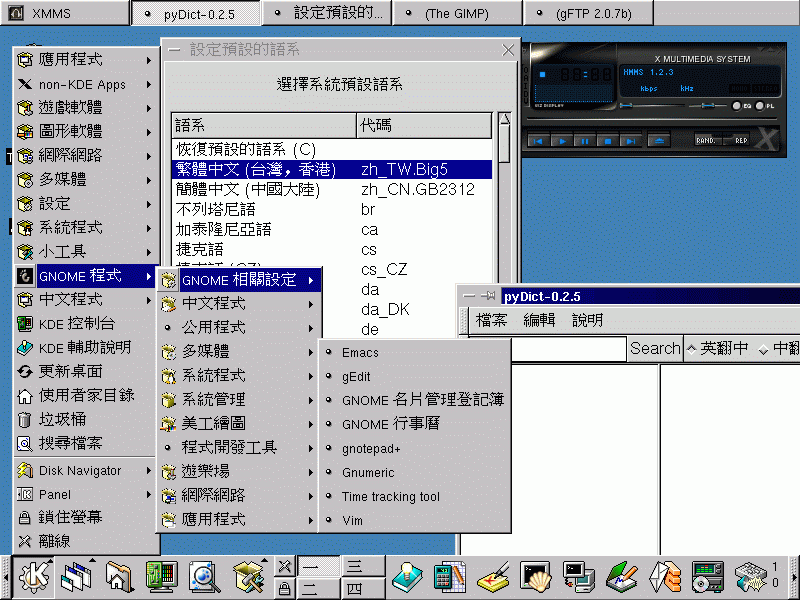Hide panel using left edge arrow
The height and width of the screenshot is (600, 800).
(x=5, y=578)
